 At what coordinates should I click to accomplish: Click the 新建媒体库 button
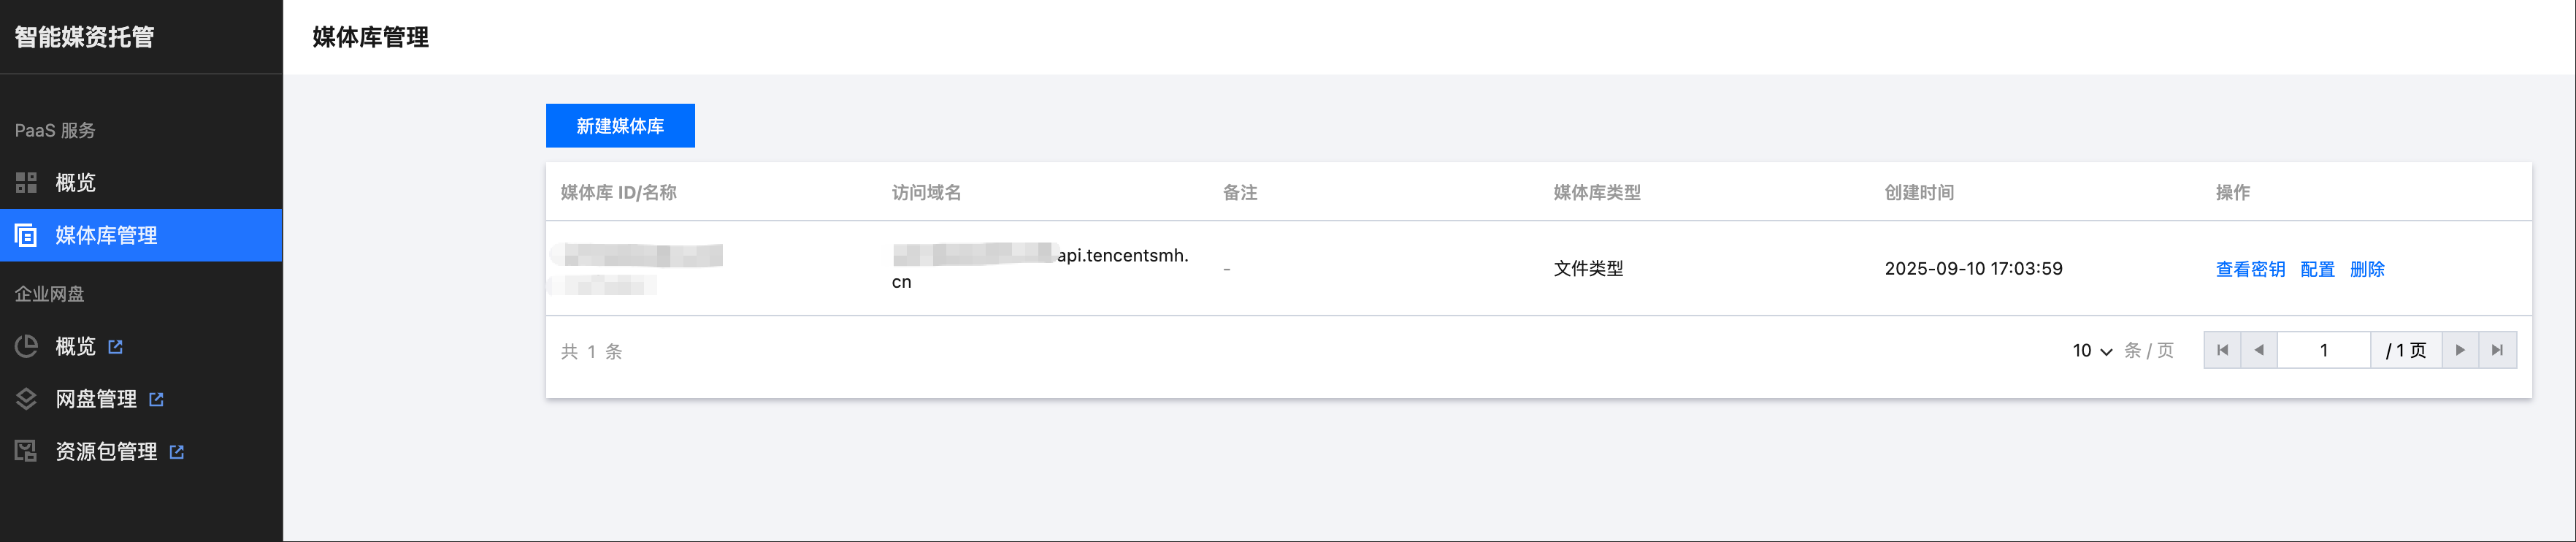tap(620, 126)
